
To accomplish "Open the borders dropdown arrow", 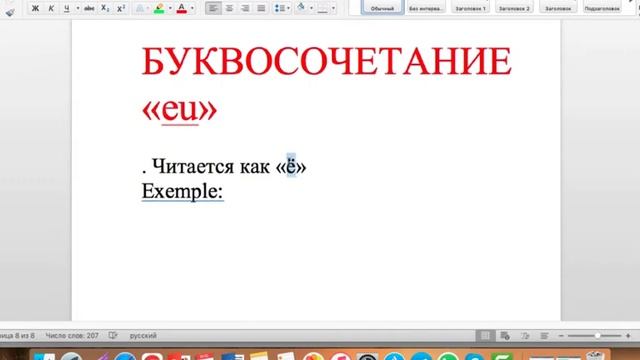I will click(x=333, y=8).
